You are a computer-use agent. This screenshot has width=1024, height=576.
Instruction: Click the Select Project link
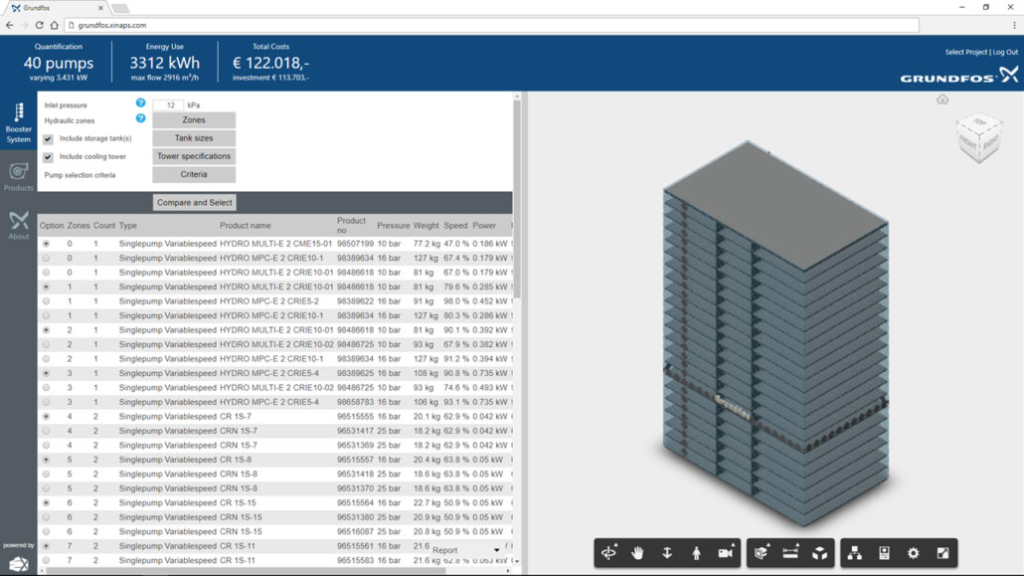tap(965, 52)
